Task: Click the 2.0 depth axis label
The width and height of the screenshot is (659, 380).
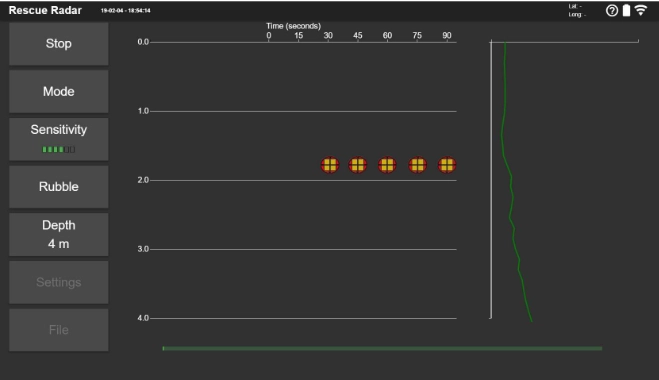Action: tap(143, 180)
